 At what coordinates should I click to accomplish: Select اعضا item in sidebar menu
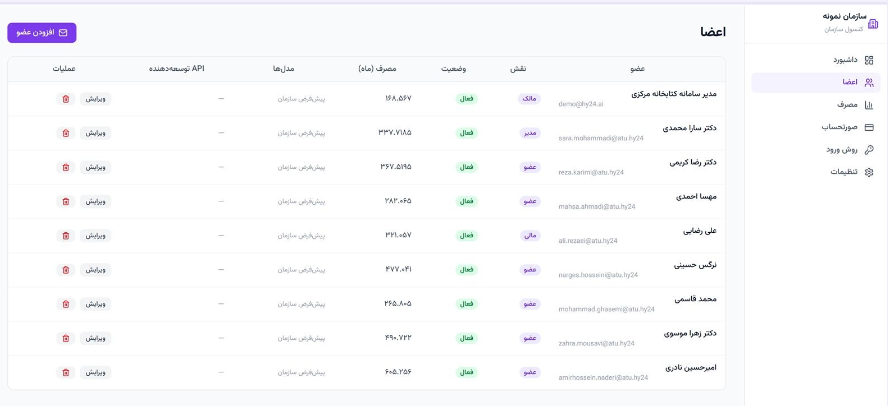[816, 82]
